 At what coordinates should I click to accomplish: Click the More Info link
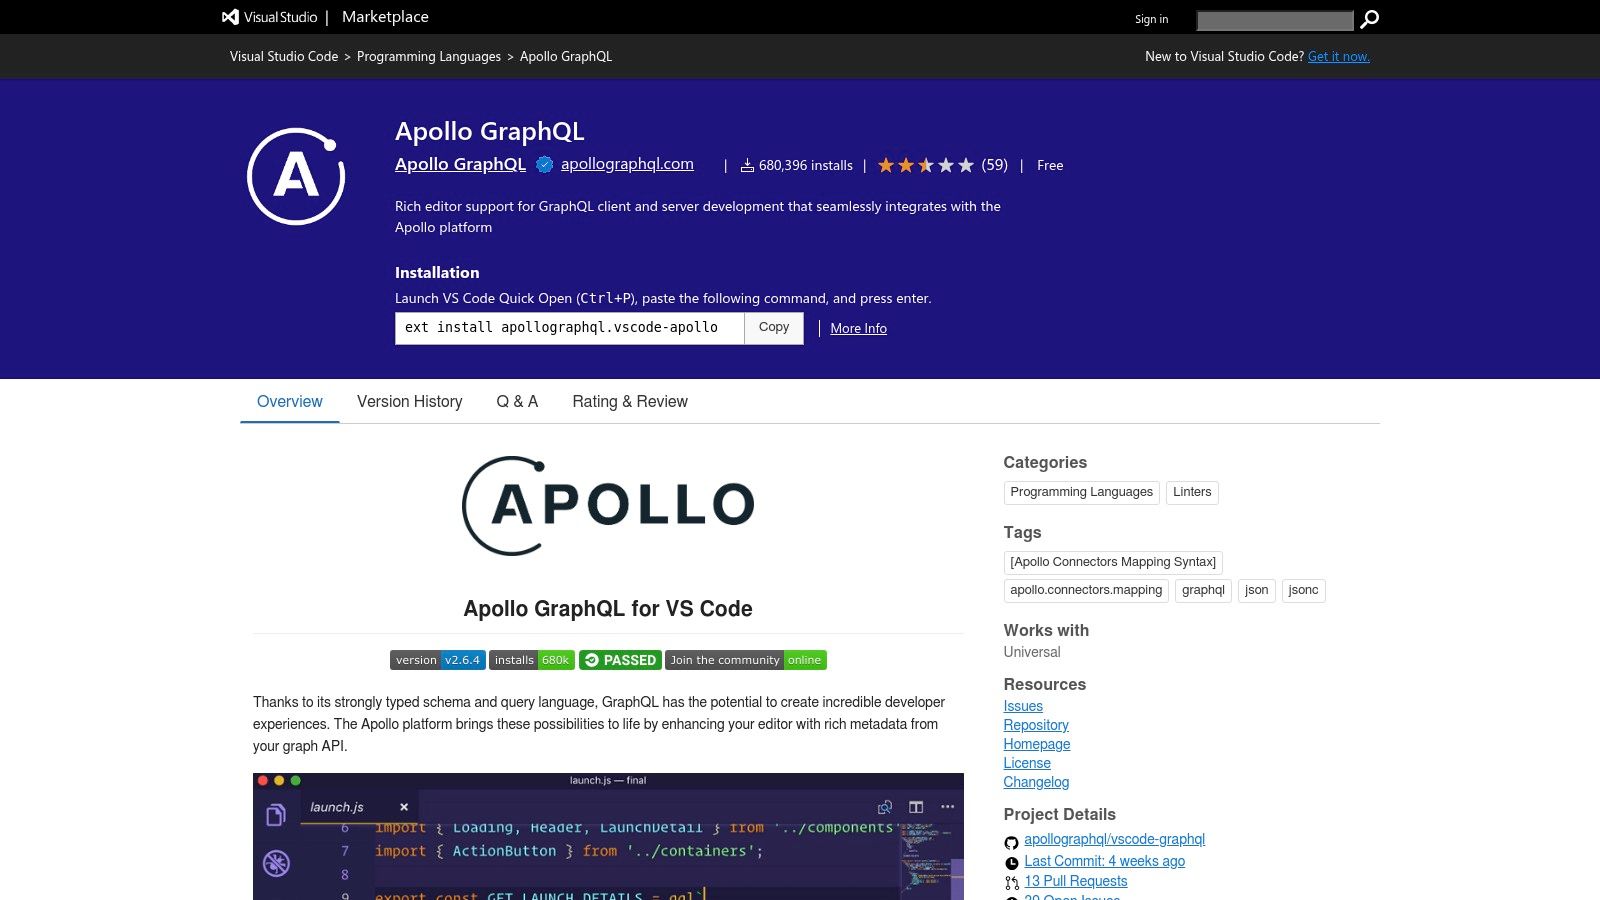[x=857, y=328]
